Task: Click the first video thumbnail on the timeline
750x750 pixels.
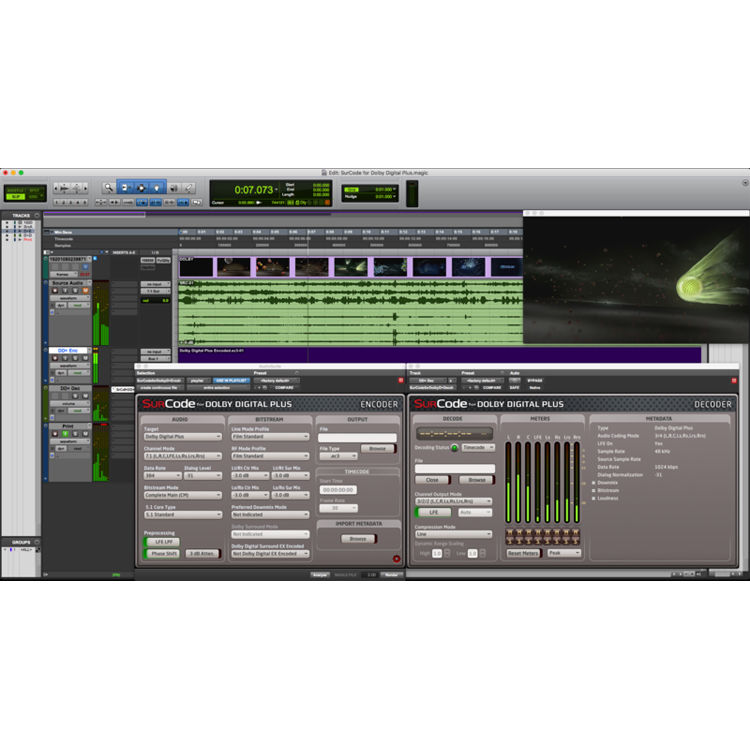Action: click(x=196, y=267)
